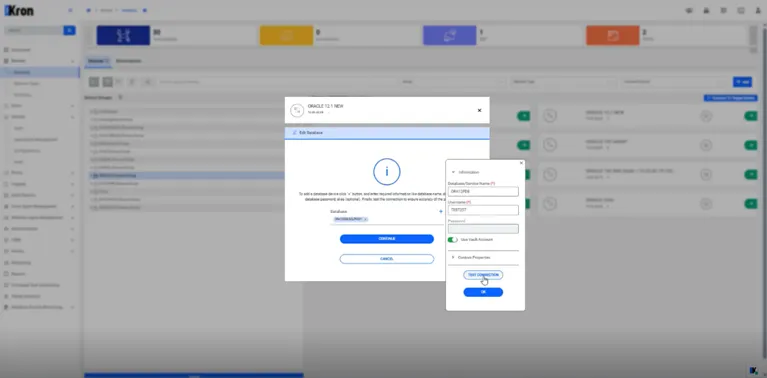
Task: Click the orange summary card icon
Action: click(612, 35)
